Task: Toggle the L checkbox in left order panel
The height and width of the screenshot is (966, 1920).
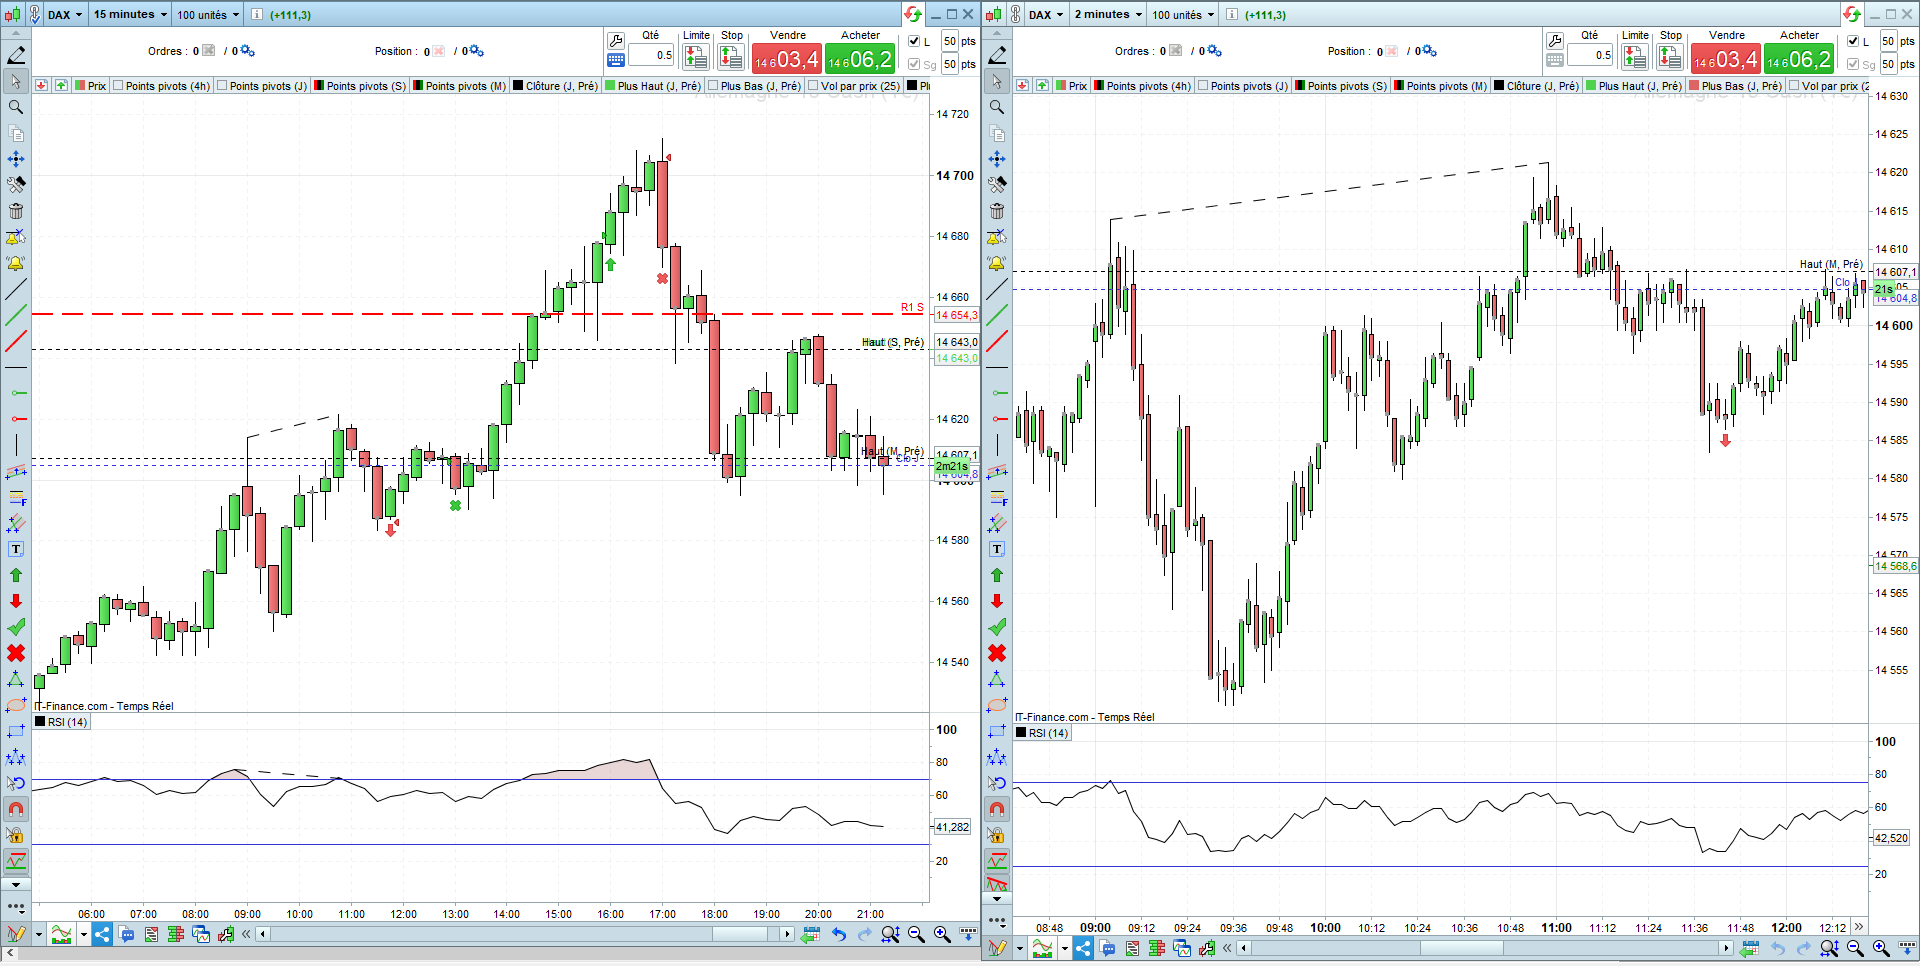Action: pos(914,41)
